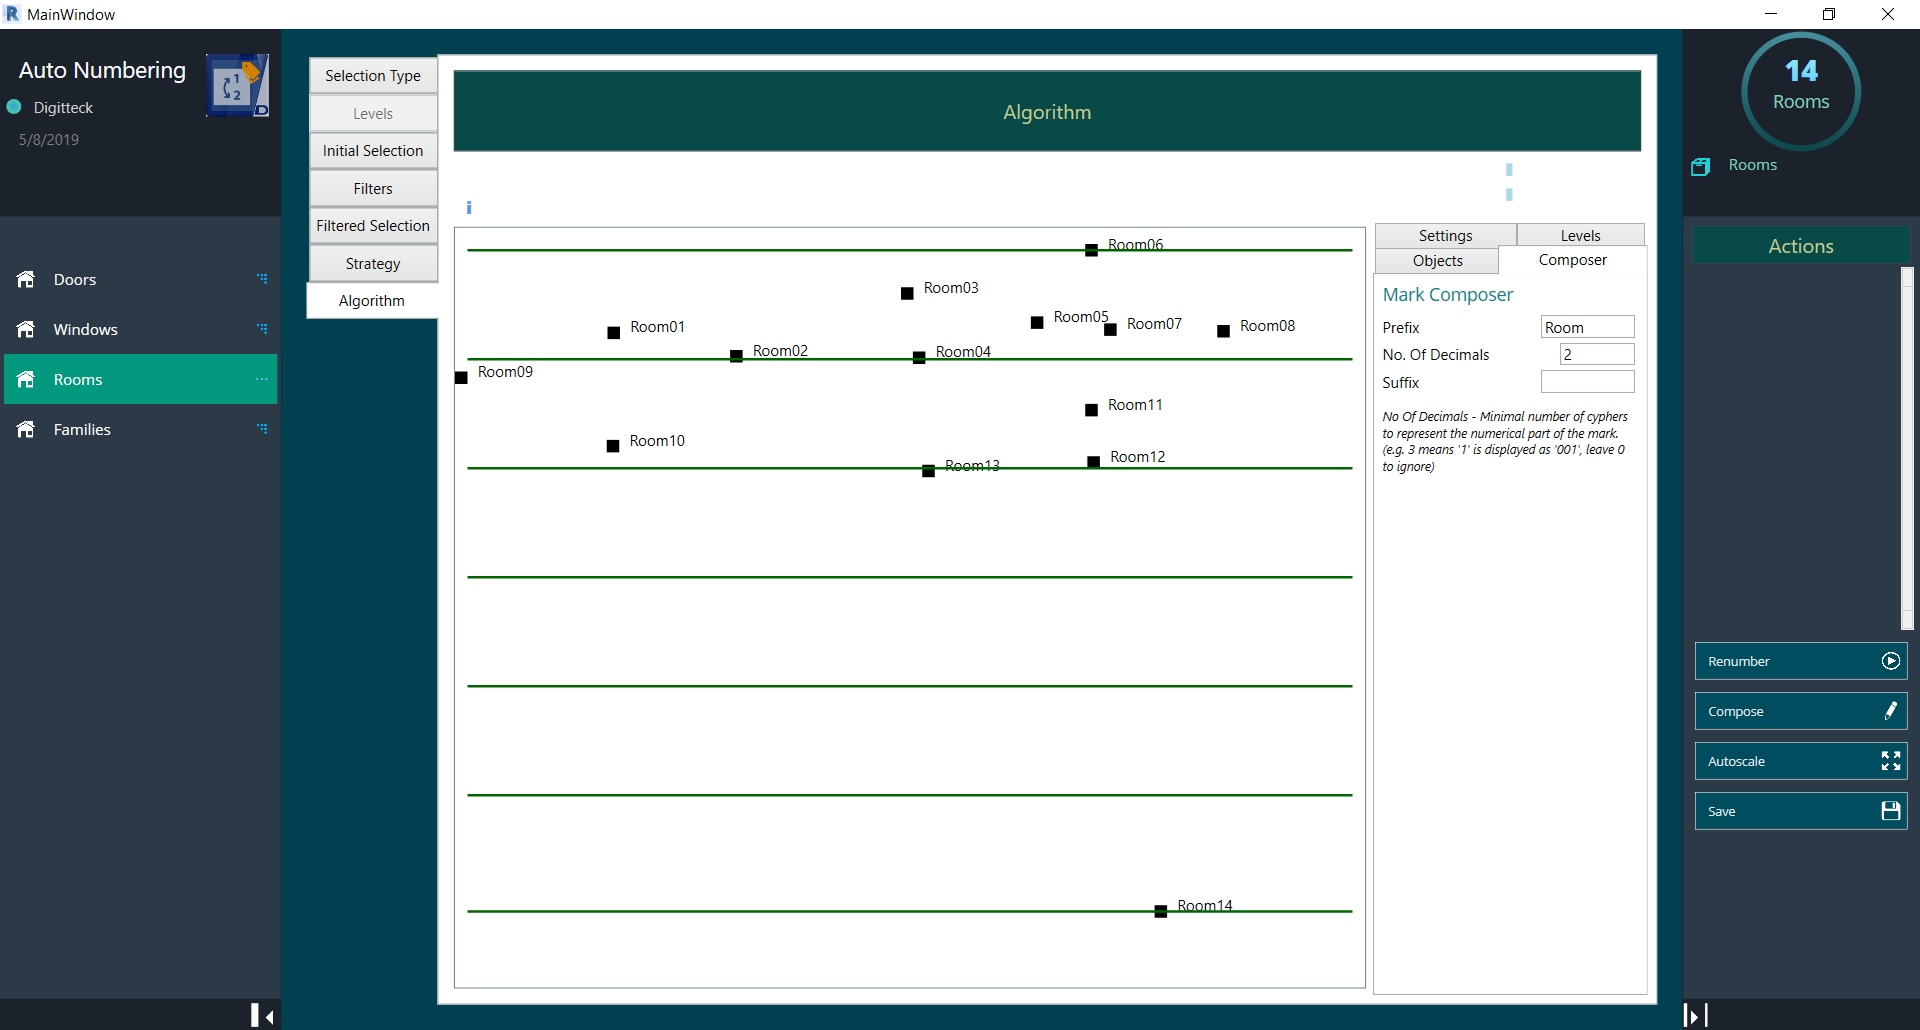Click the 14 Rooms counter circle
The height and width of the screenshot is (1030, 1920).
point(1801,91)
